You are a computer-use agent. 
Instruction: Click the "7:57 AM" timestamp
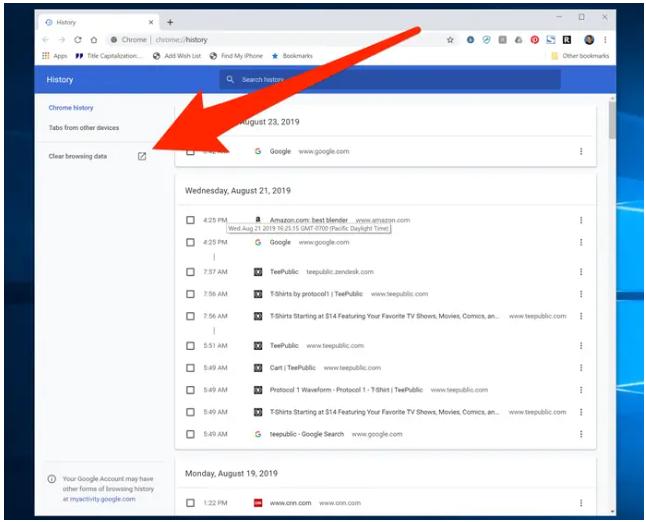[215, 272]
